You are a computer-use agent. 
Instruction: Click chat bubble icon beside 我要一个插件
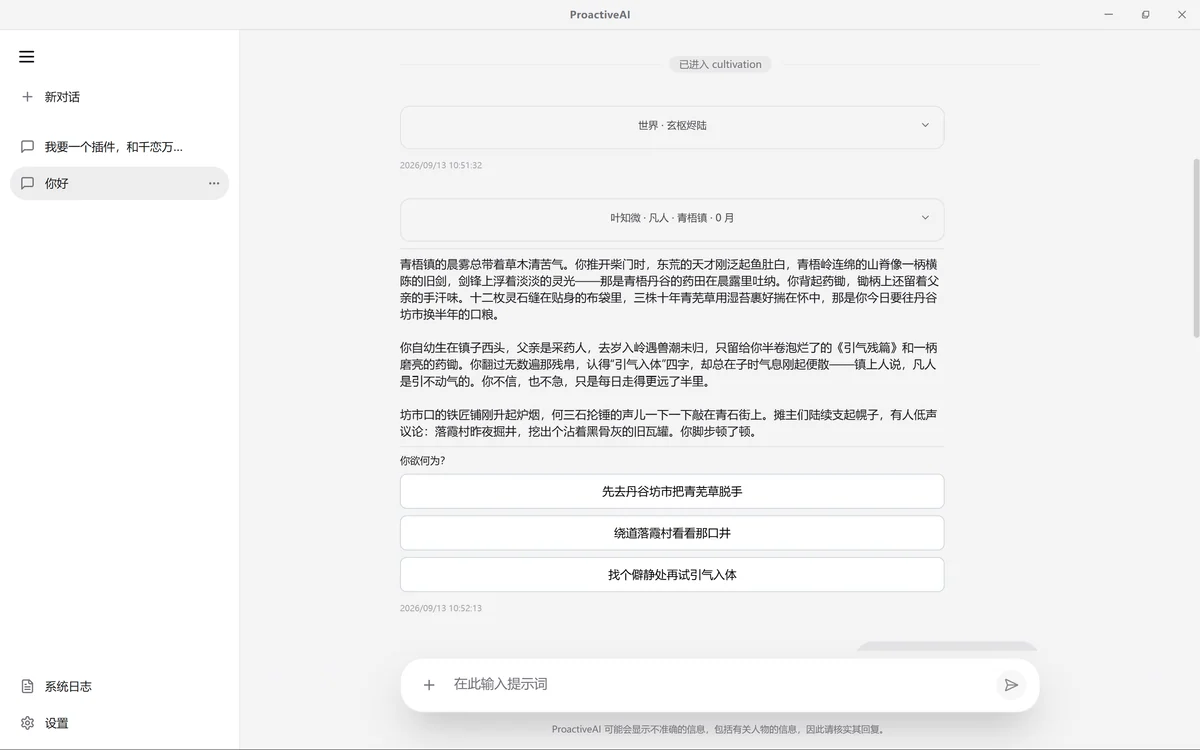27,147
